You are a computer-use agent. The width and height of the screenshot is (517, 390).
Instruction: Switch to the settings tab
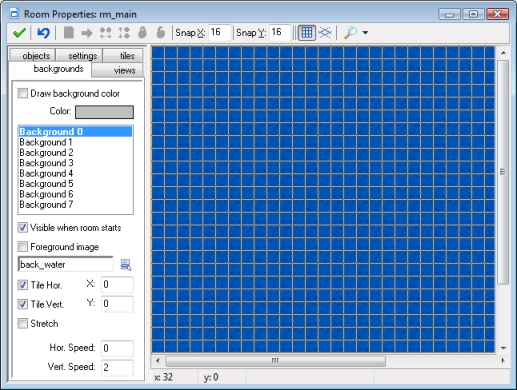pyautogui.click(x=79, y=55)
